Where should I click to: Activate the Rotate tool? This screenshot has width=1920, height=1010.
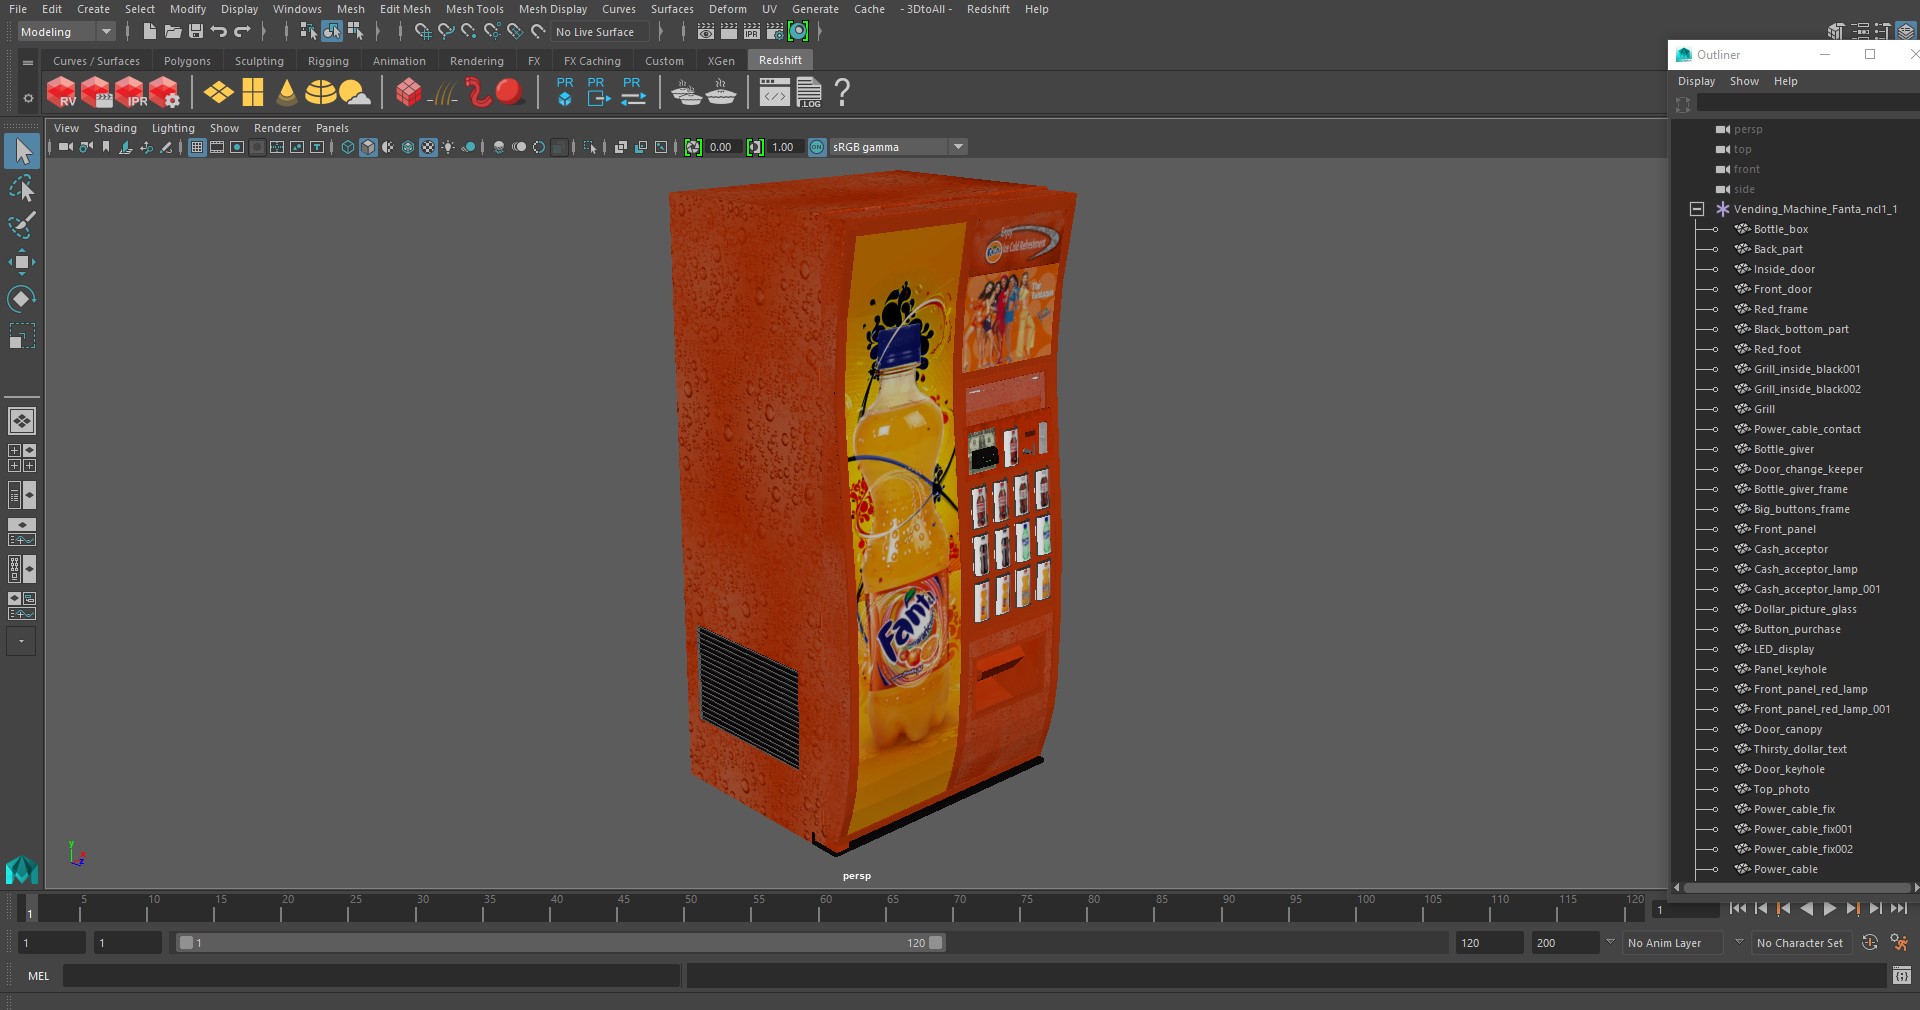click(x=22, y=298)
